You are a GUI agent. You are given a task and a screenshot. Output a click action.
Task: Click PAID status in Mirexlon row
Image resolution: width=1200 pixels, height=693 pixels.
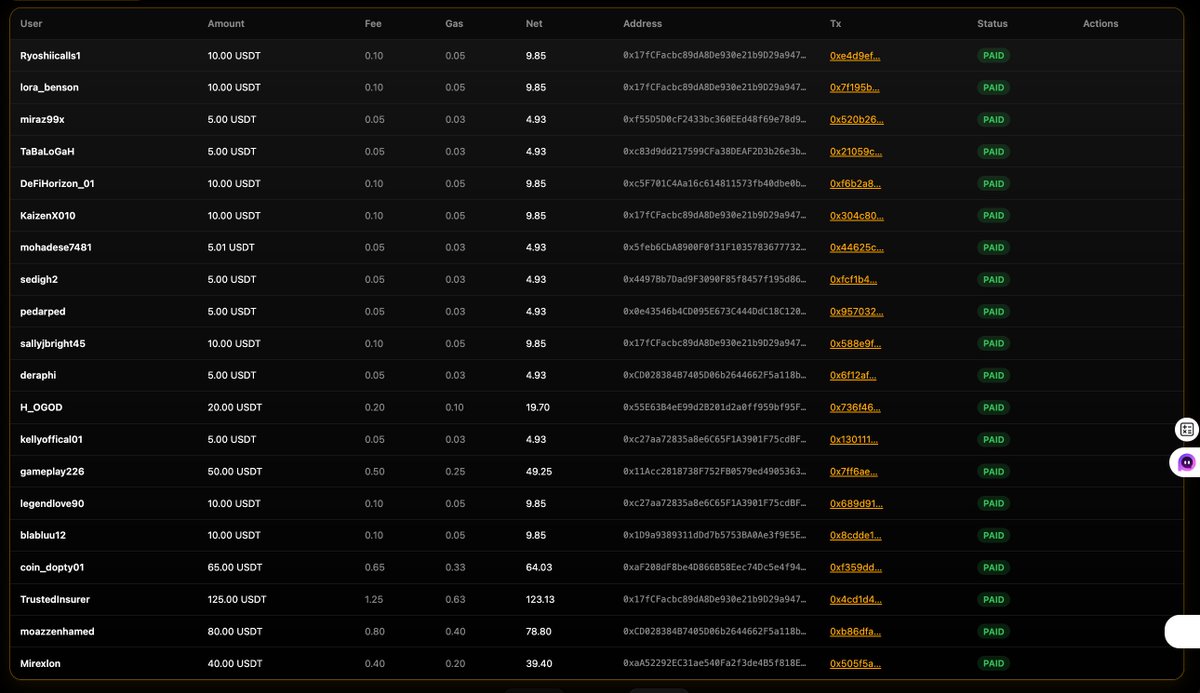[x=993, y=664]
